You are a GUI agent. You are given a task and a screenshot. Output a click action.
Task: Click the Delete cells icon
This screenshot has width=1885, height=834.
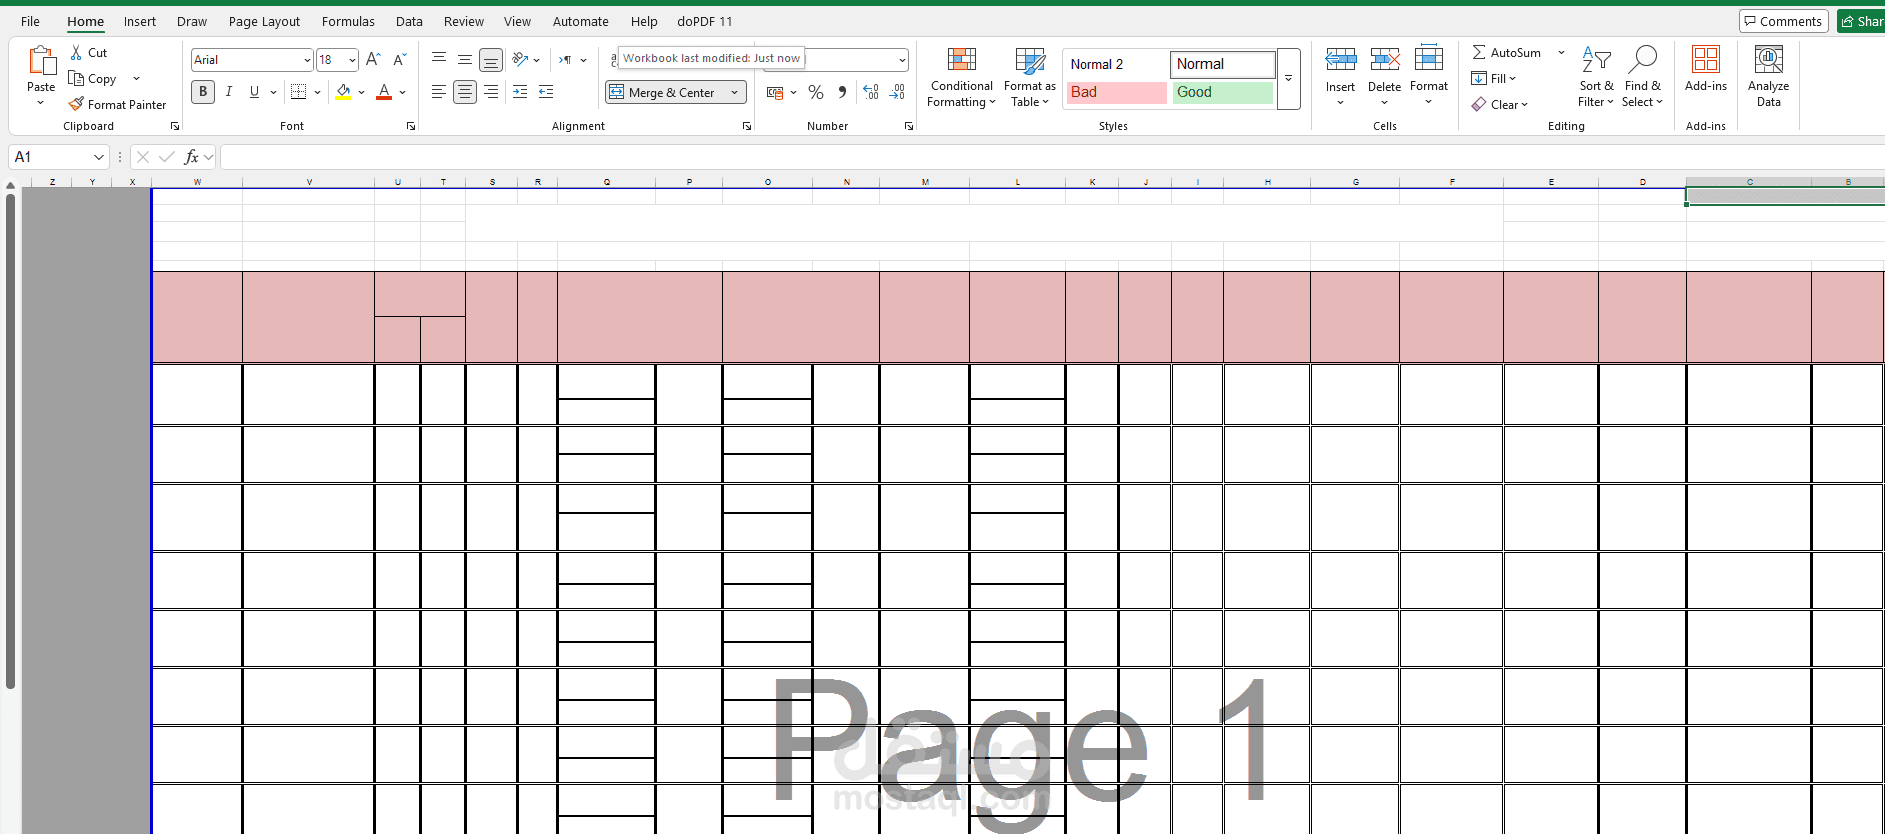pos(1384,60)
